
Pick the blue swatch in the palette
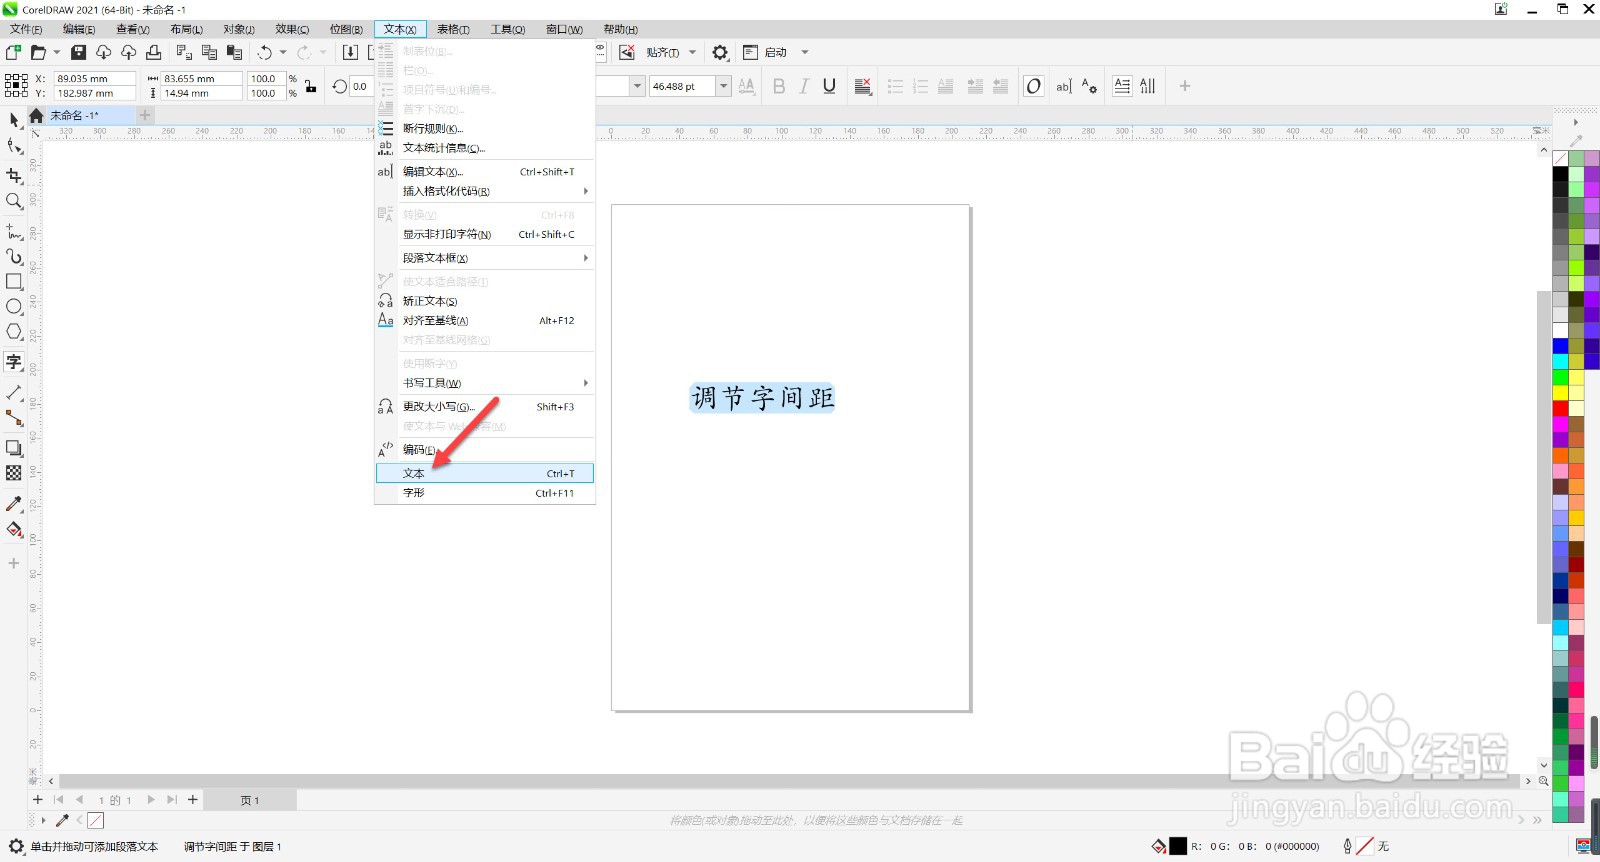click(x=1560, y=346)
